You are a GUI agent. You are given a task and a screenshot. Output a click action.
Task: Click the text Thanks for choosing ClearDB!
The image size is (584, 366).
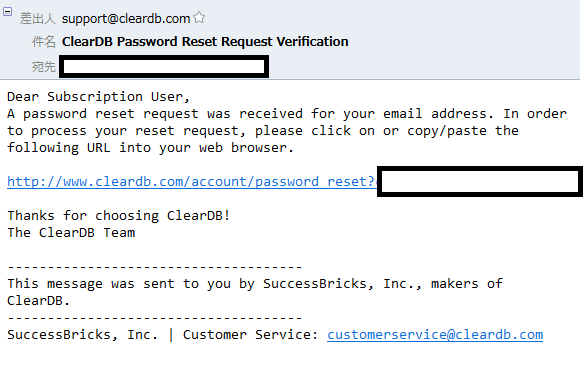pyautogui.click(x=119, y=215)
